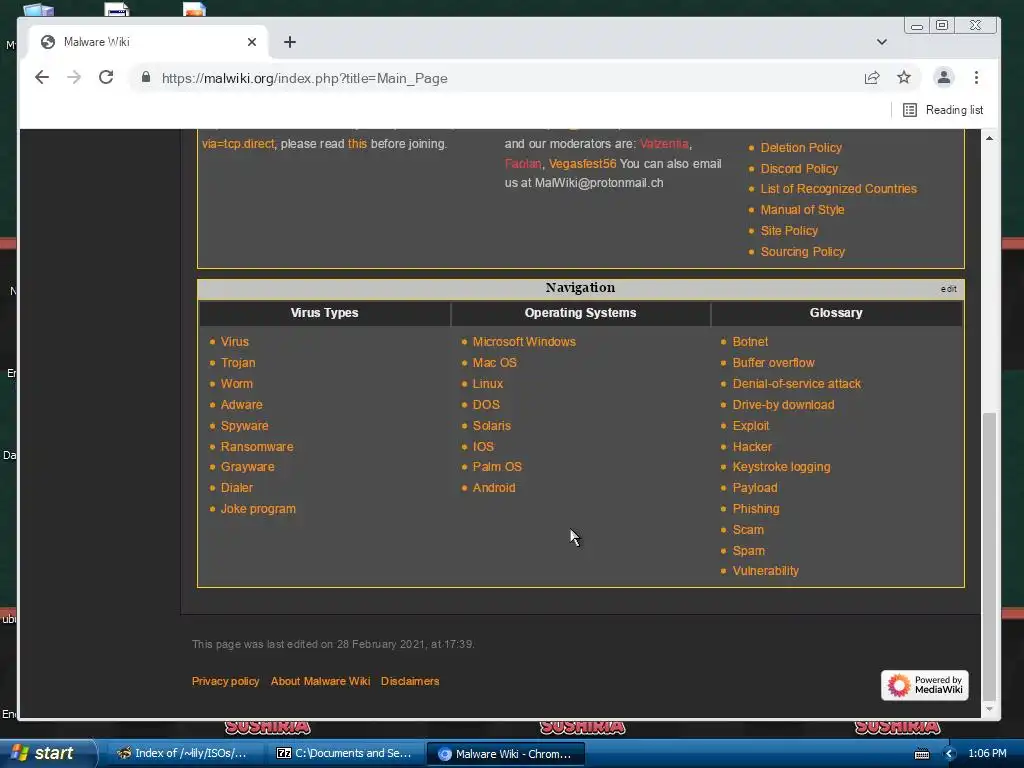Open the Denial-of-service attack link
The width and height of the screenshot is (1024, 768).
(x=796, y=383)
